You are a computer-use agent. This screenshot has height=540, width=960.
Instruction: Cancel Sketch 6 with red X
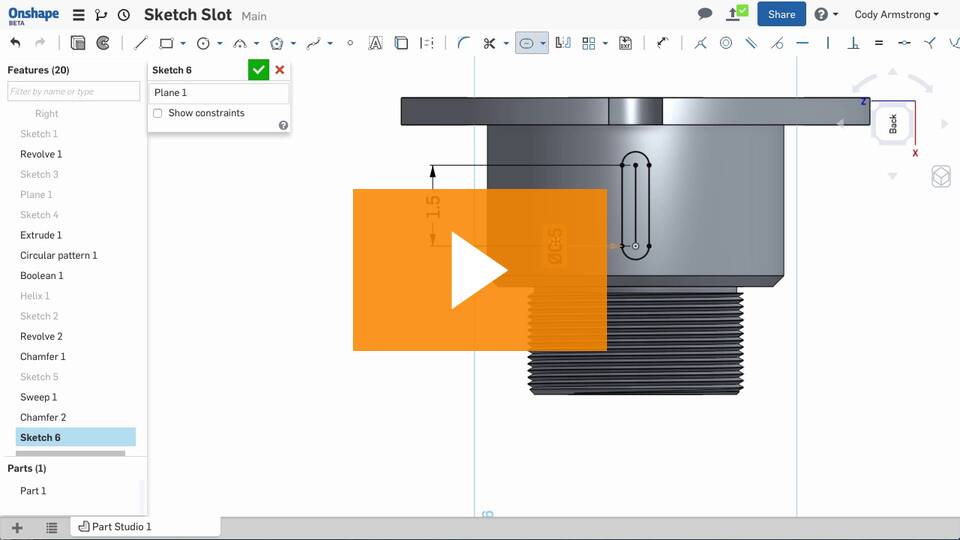[280, 70]
